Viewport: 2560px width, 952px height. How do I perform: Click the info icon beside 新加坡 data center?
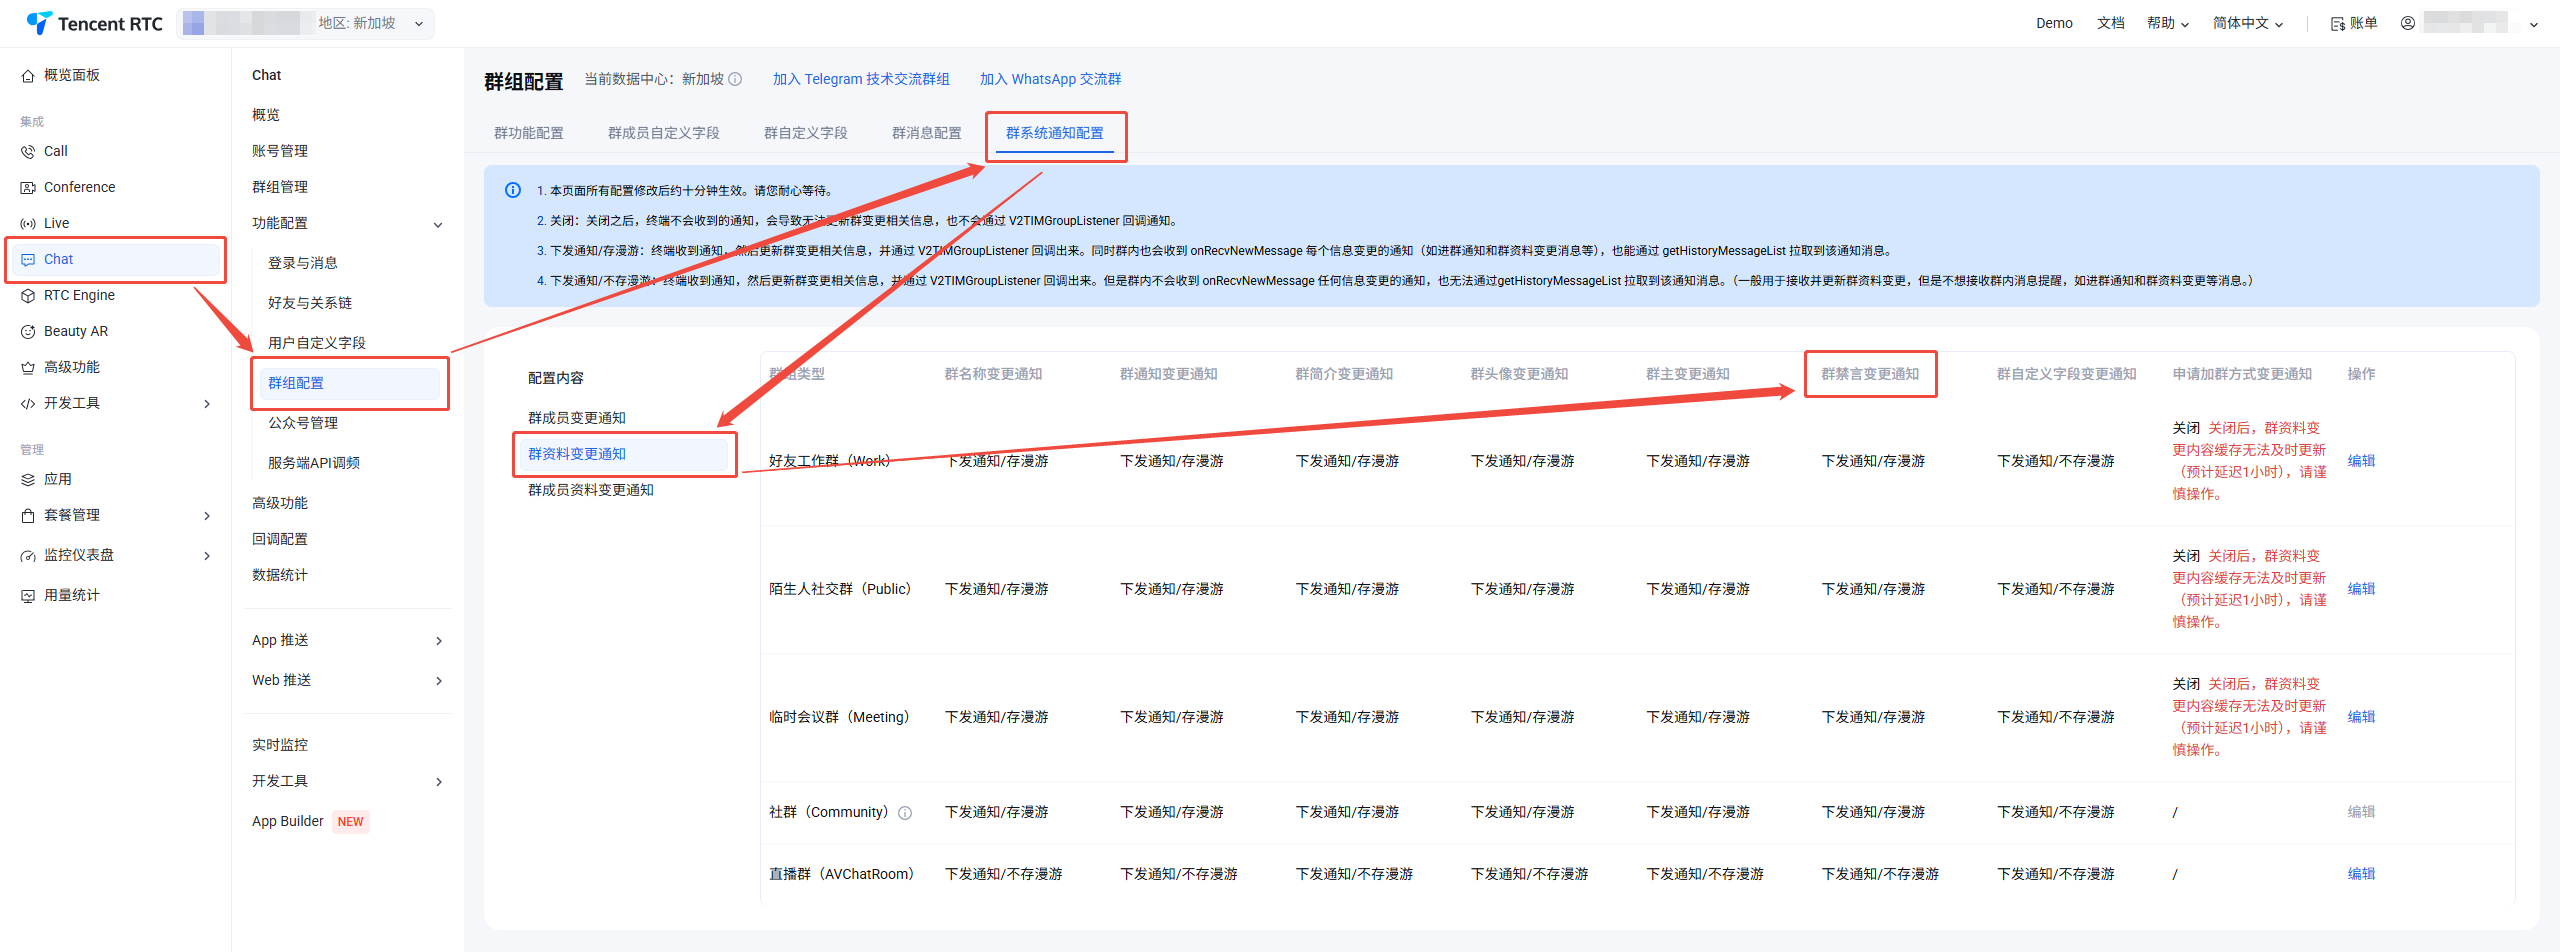pyautogui.click(x=735, y=79)
